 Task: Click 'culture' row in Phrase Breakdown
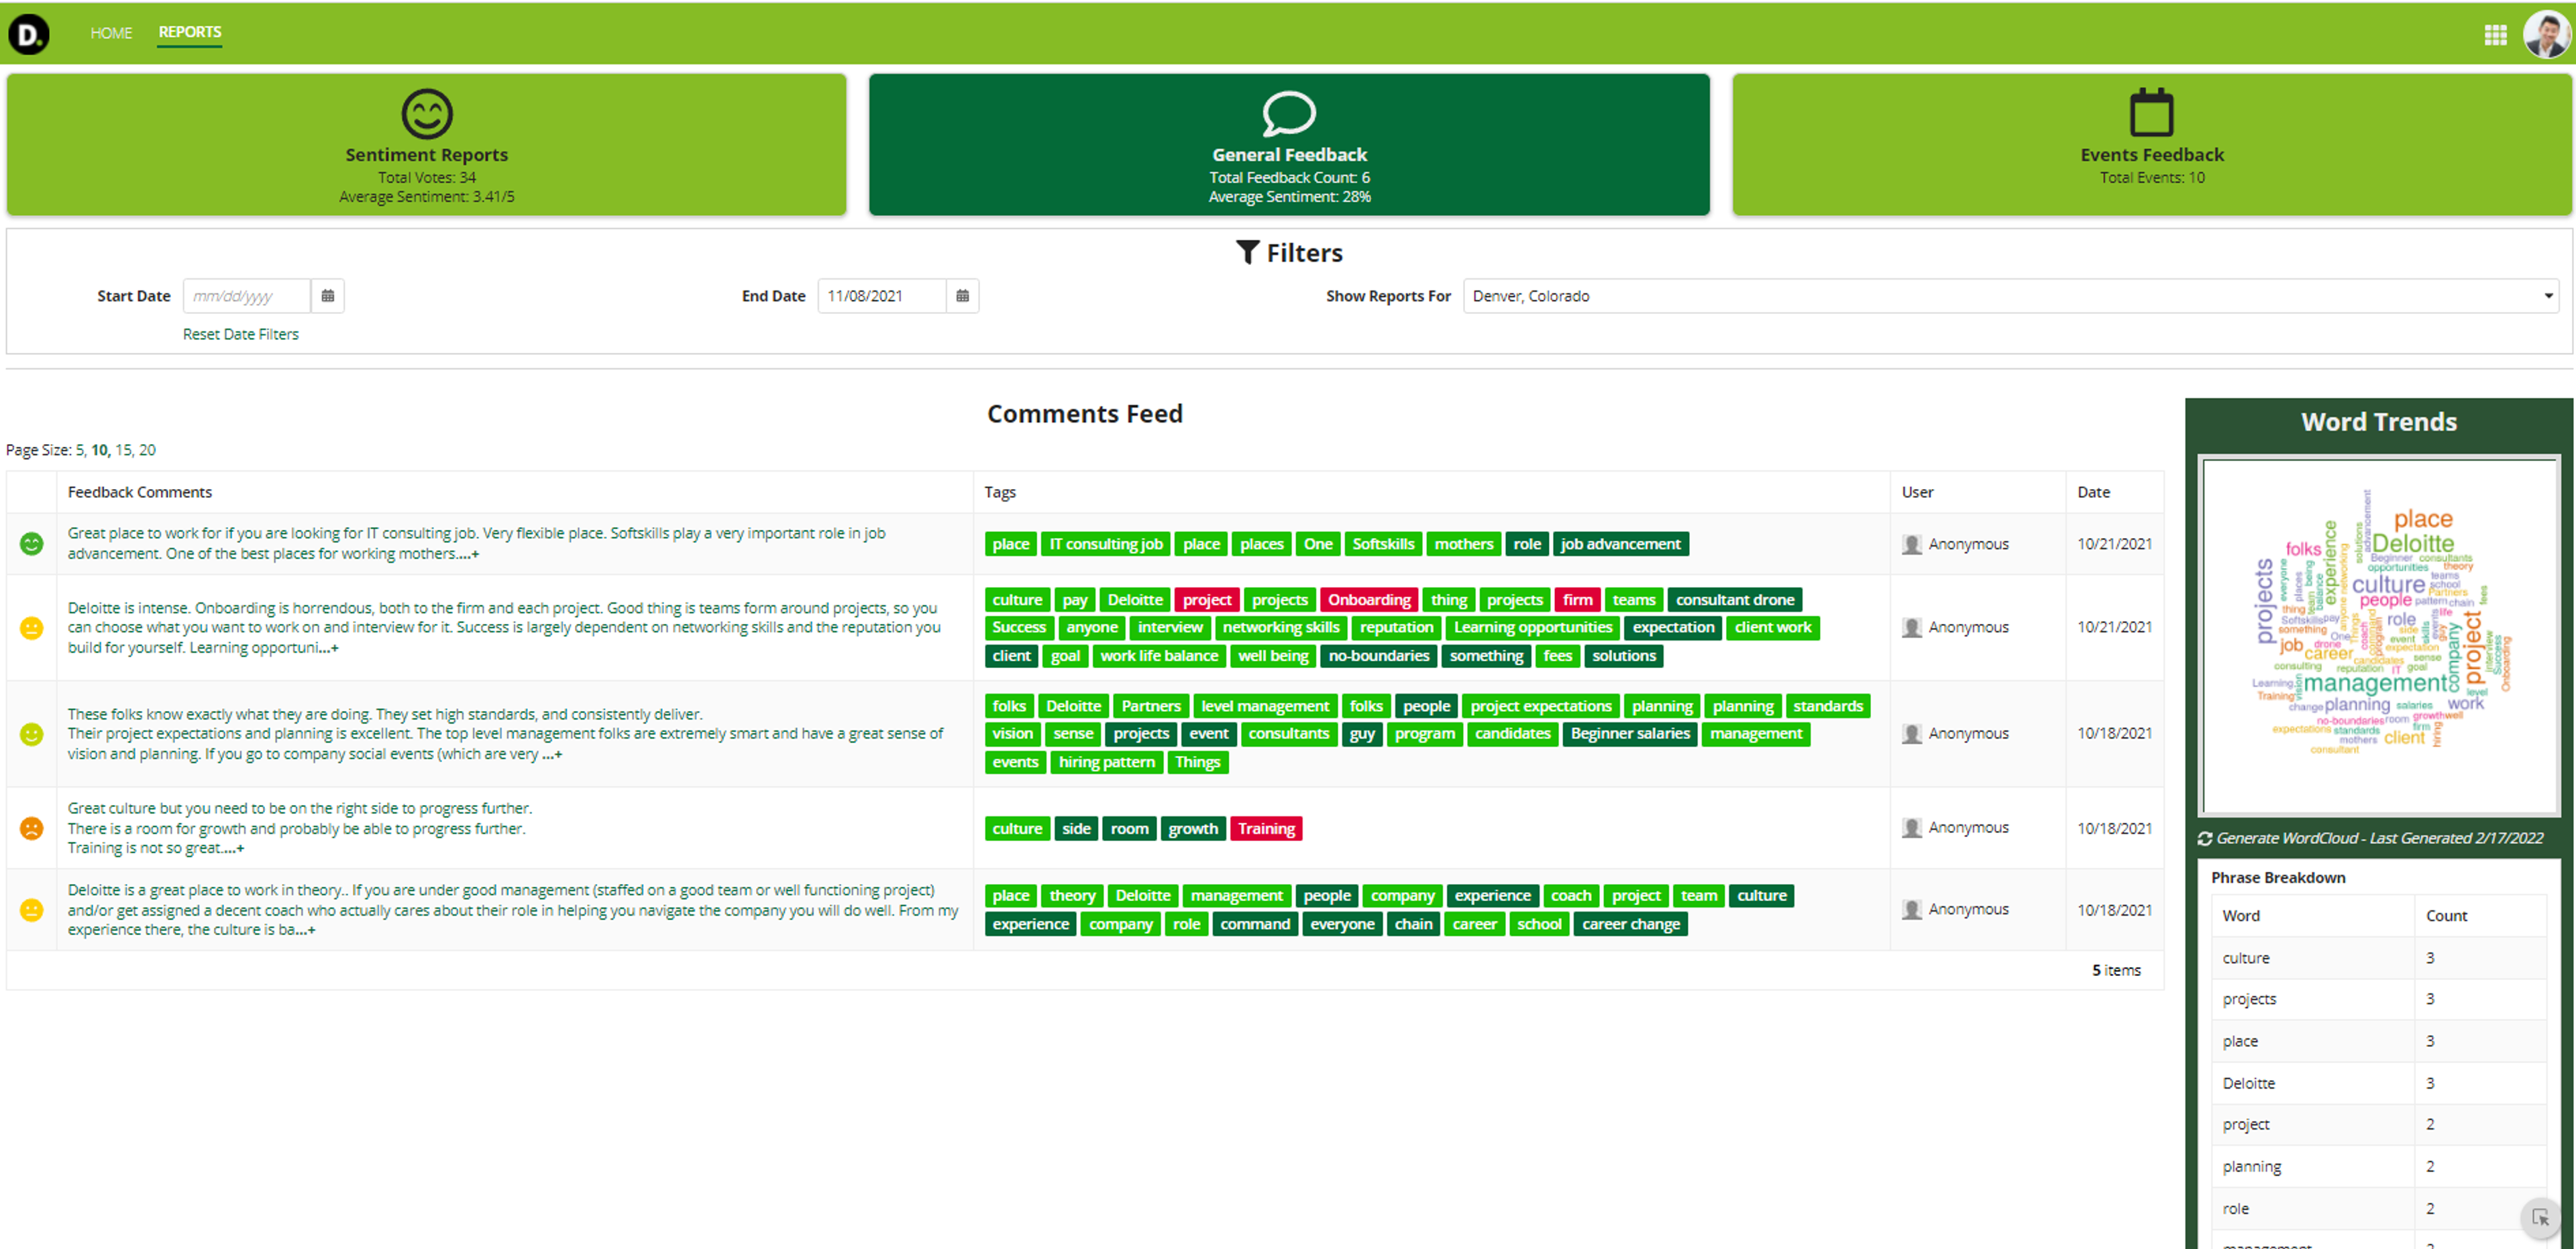click(x=2378, y=958)
